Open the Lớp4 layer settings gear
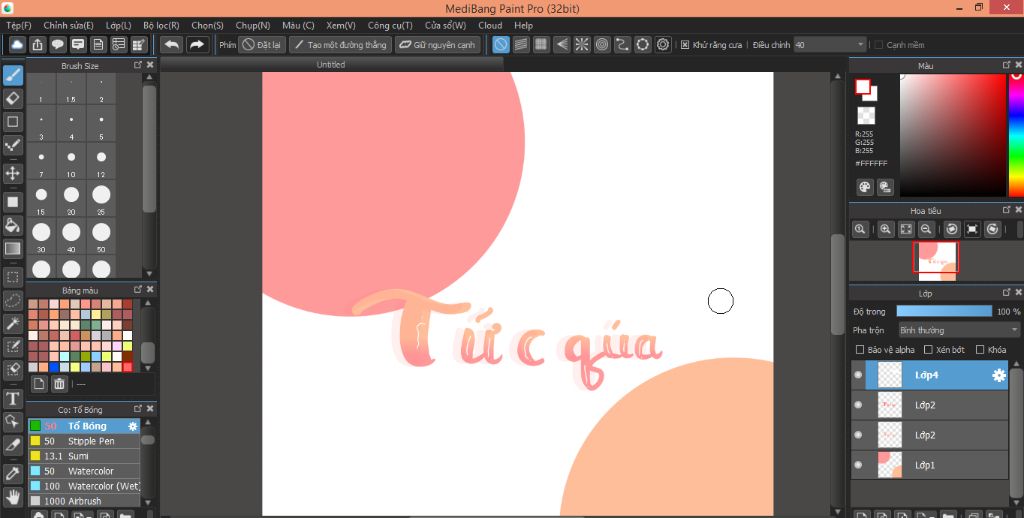 click(x=999, y=375)
